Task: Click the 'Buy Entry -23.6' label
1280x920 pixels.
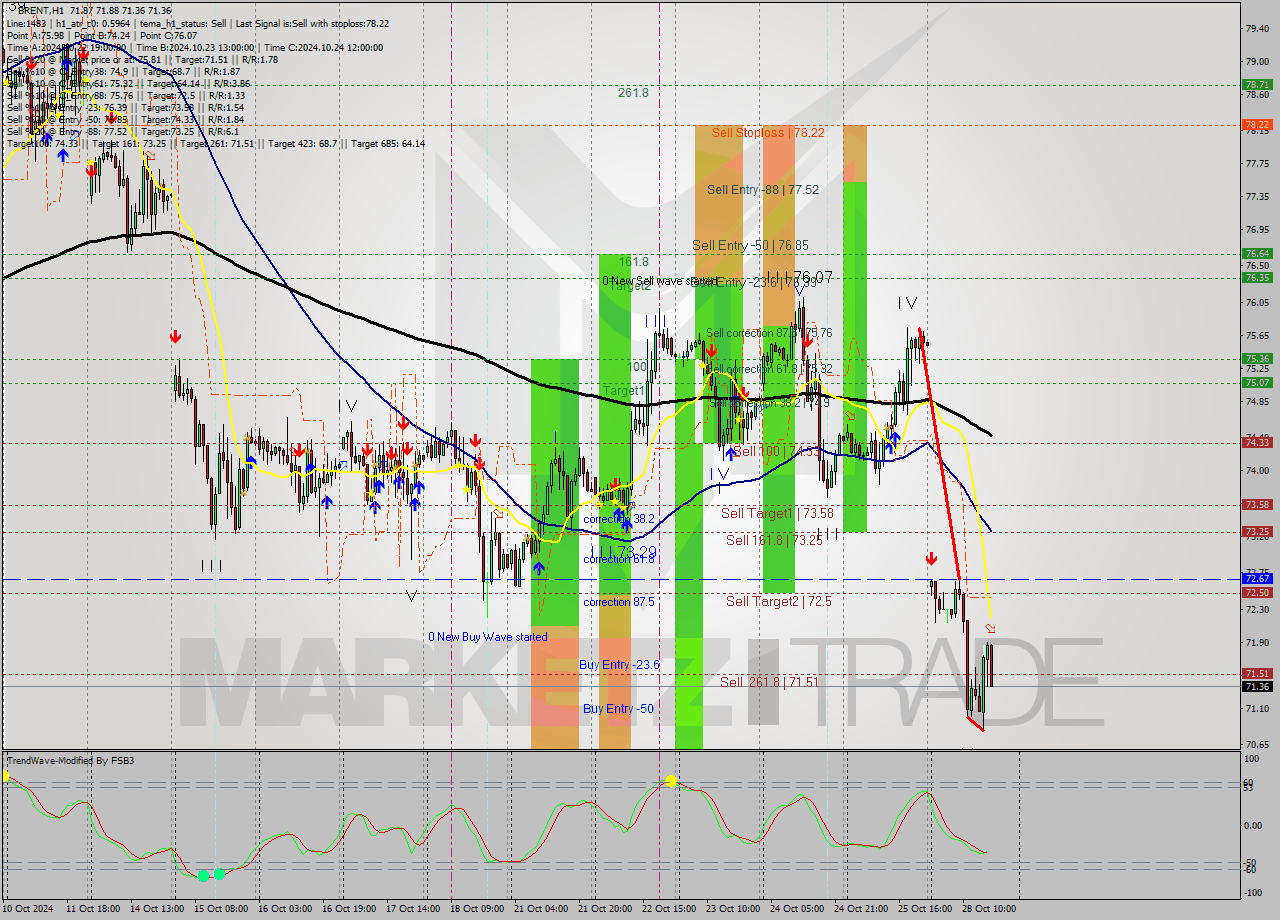Action: pos(619,664)
